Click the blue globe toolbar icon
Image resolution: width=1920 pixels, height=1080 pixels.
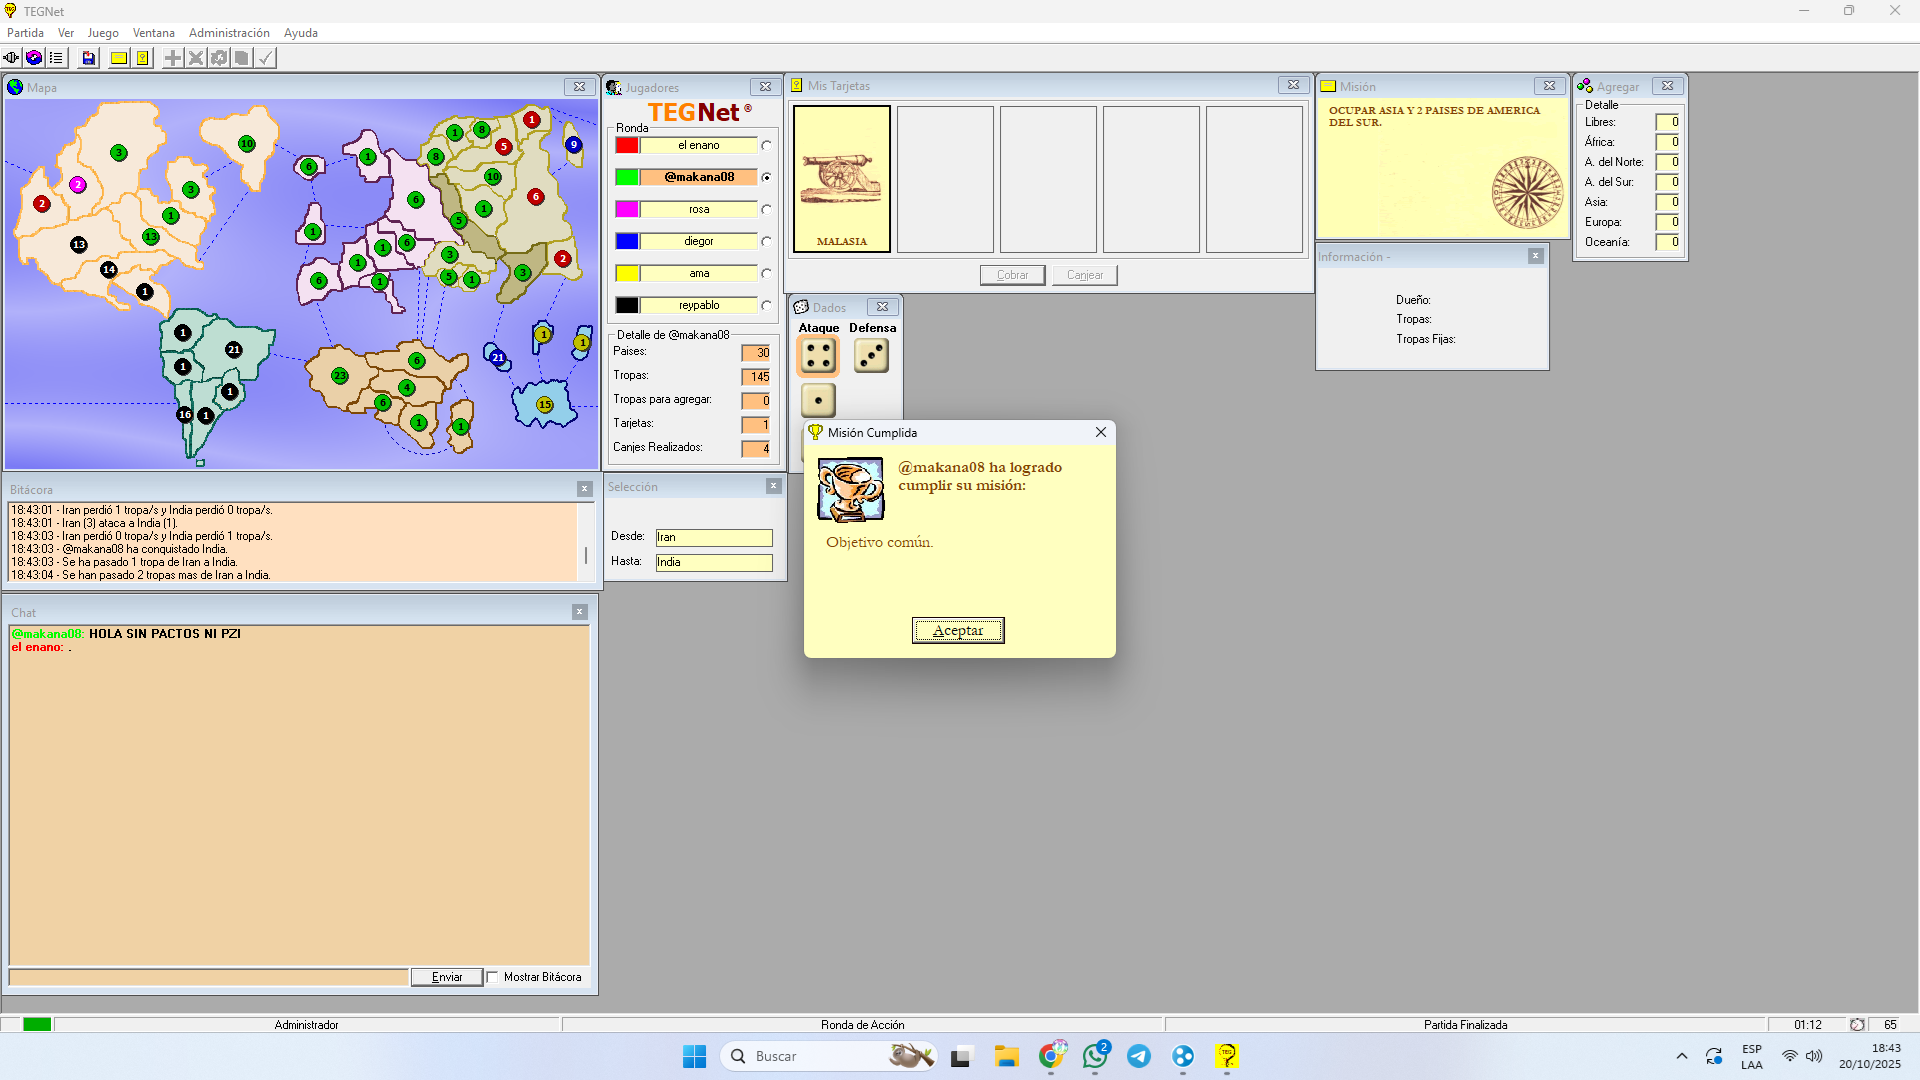(34, 58)
